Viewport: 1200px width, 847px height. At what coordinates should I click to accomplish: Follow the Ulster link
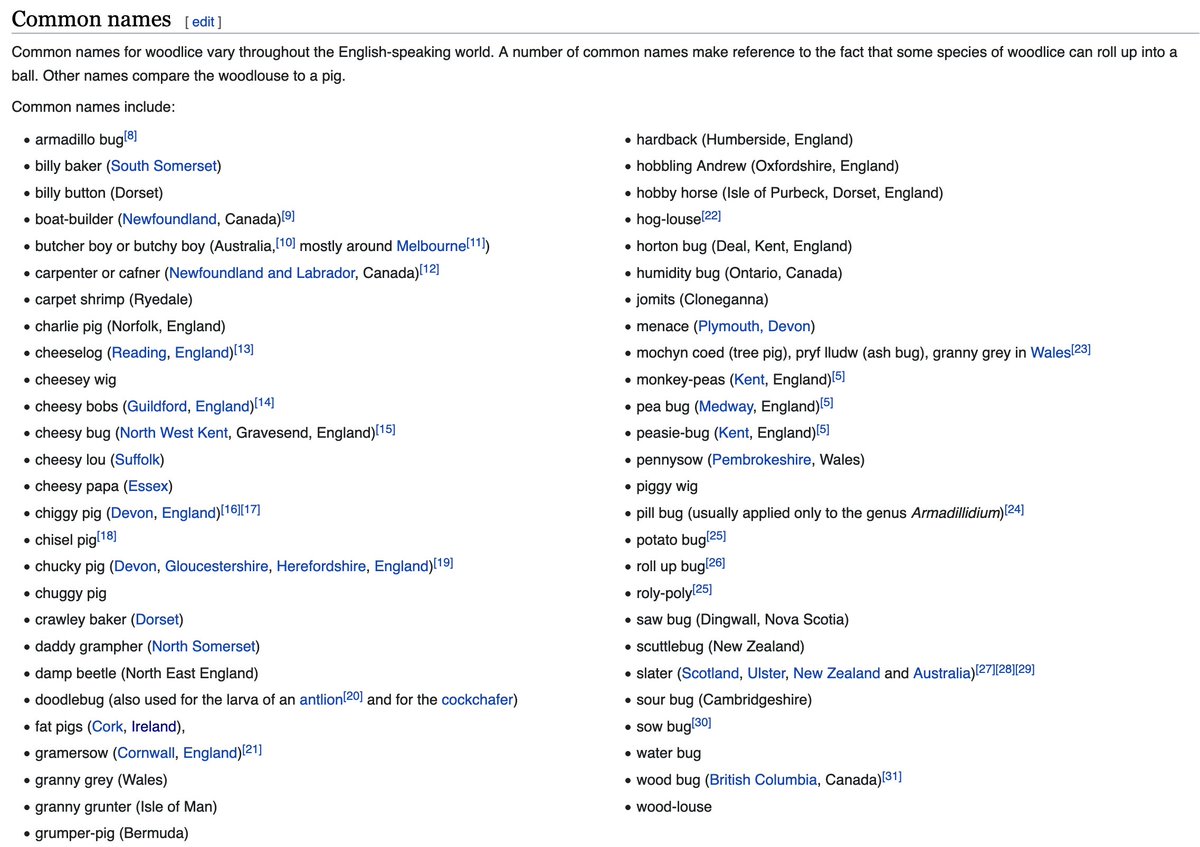[x=766, y=673]
